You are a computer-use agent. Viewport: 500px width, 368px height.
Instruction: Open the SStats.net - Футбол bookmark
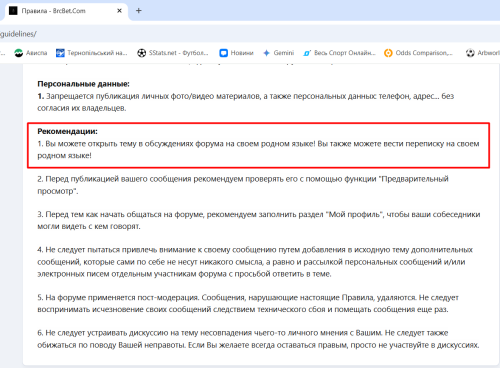(x=173, y=53)
